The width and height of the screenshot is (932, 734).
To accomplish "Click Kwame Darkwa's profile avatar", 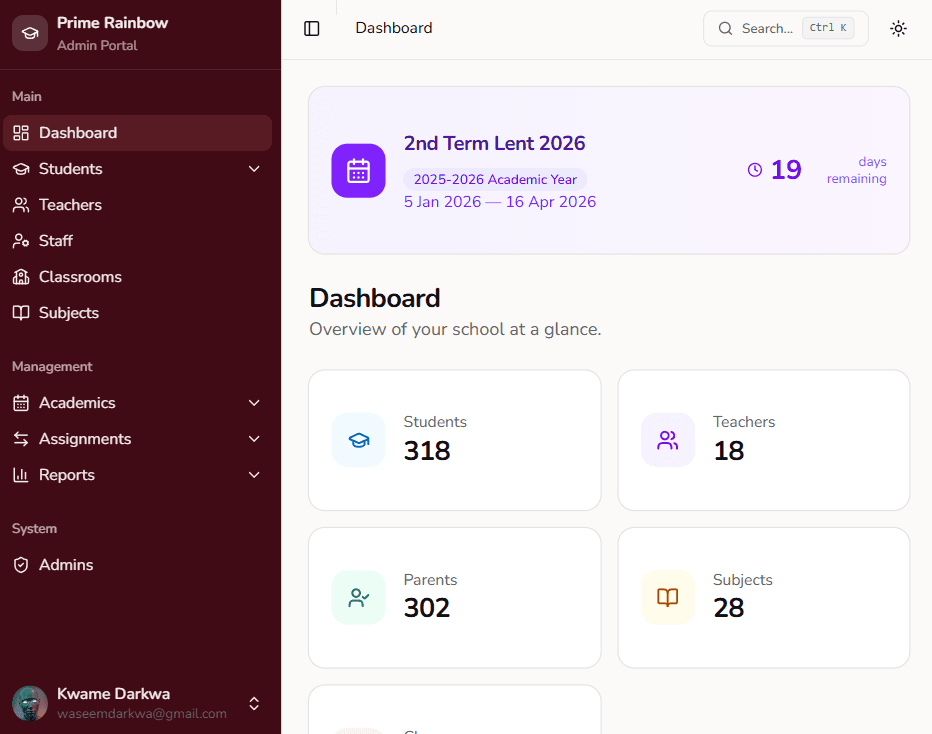I will [30, 703].
